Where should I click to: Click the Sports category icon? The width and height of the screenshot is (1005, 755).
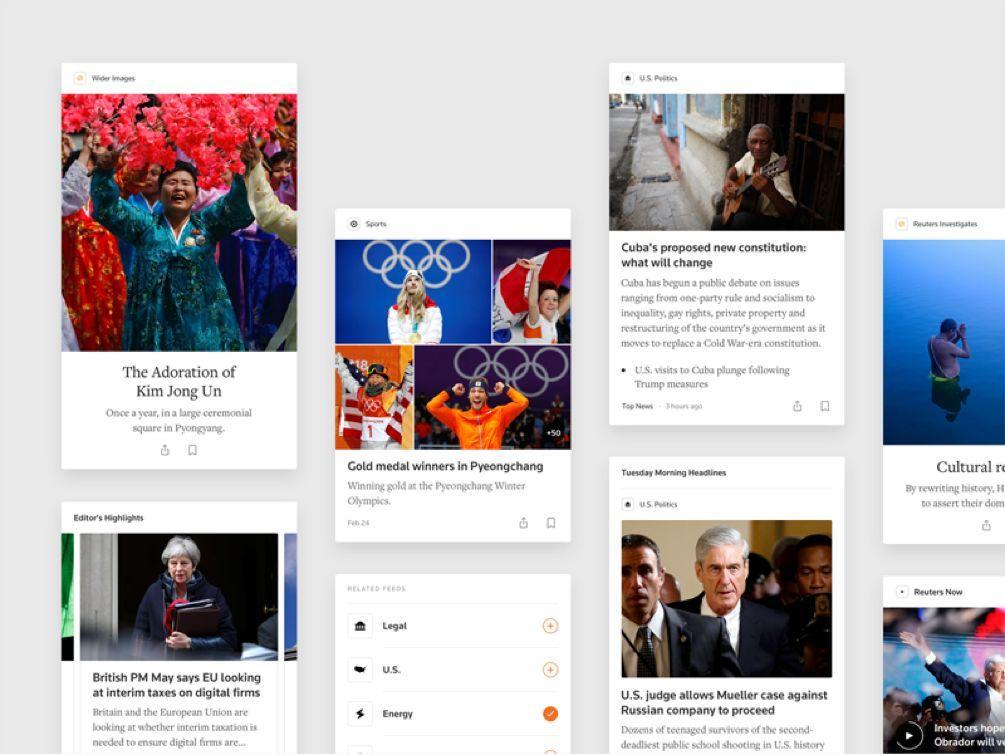pos(353,224)
